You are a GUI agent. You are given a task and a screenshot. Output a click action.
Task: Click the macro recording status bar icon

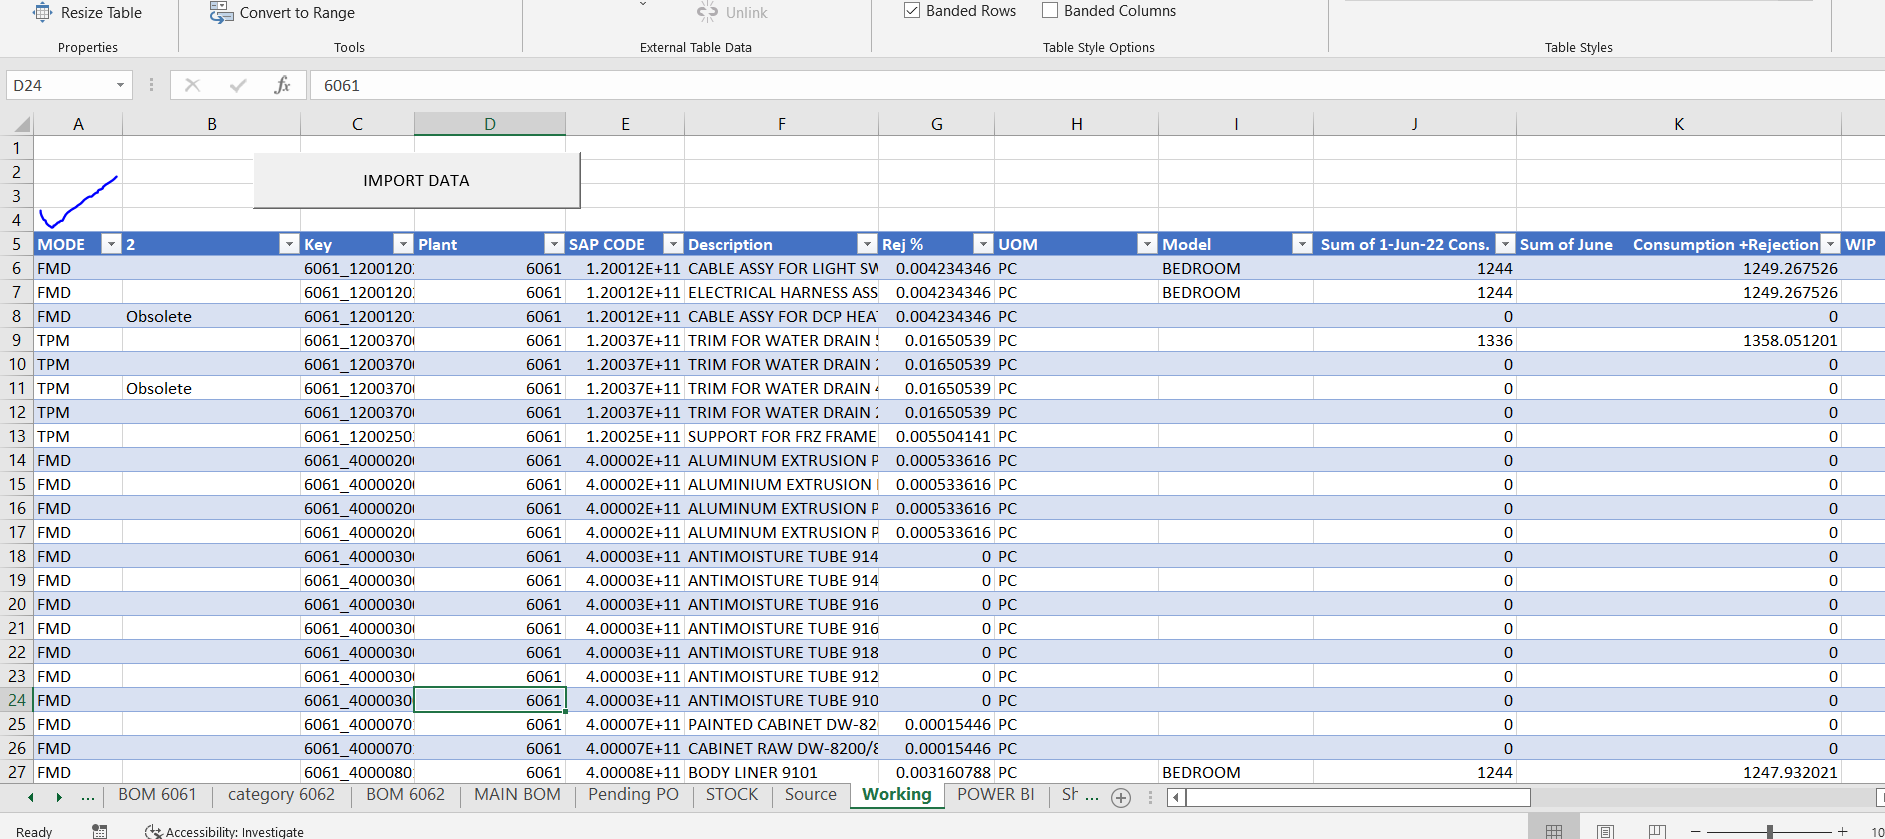click(100, 831)
